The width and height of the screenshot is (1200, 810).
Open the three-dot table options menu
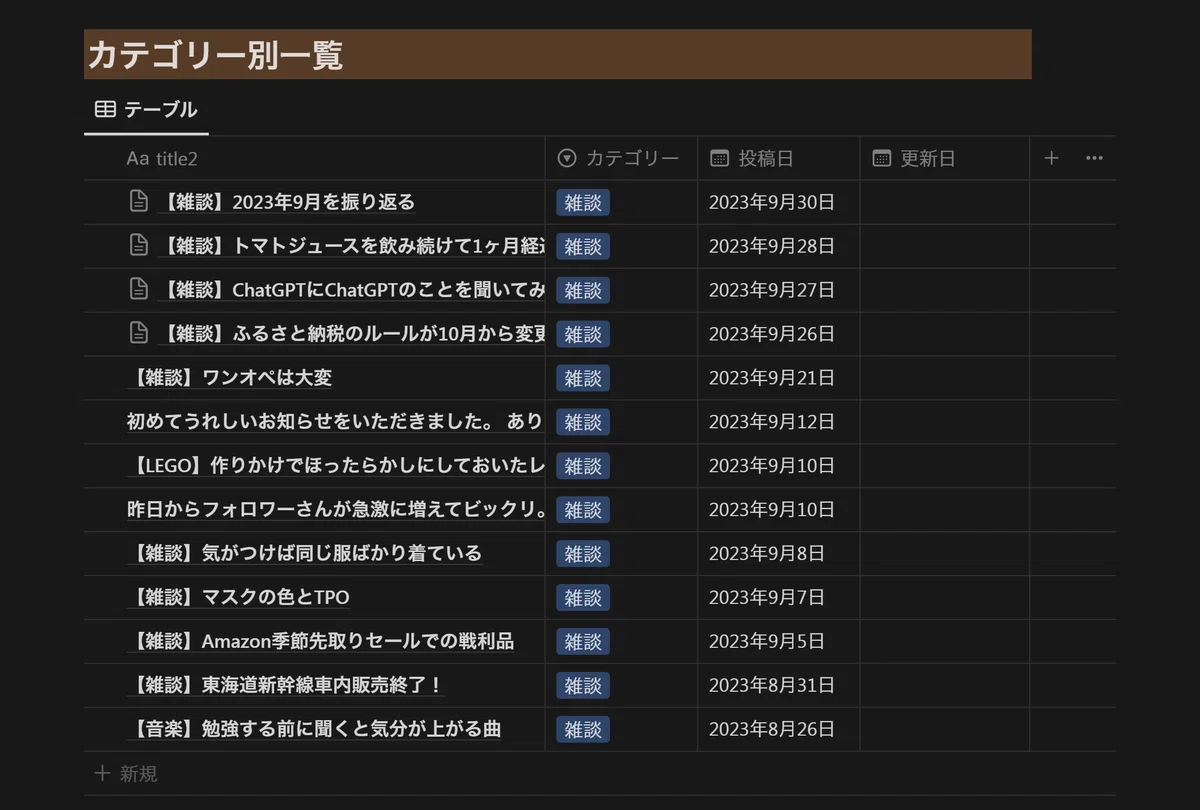coord(1094,158)
